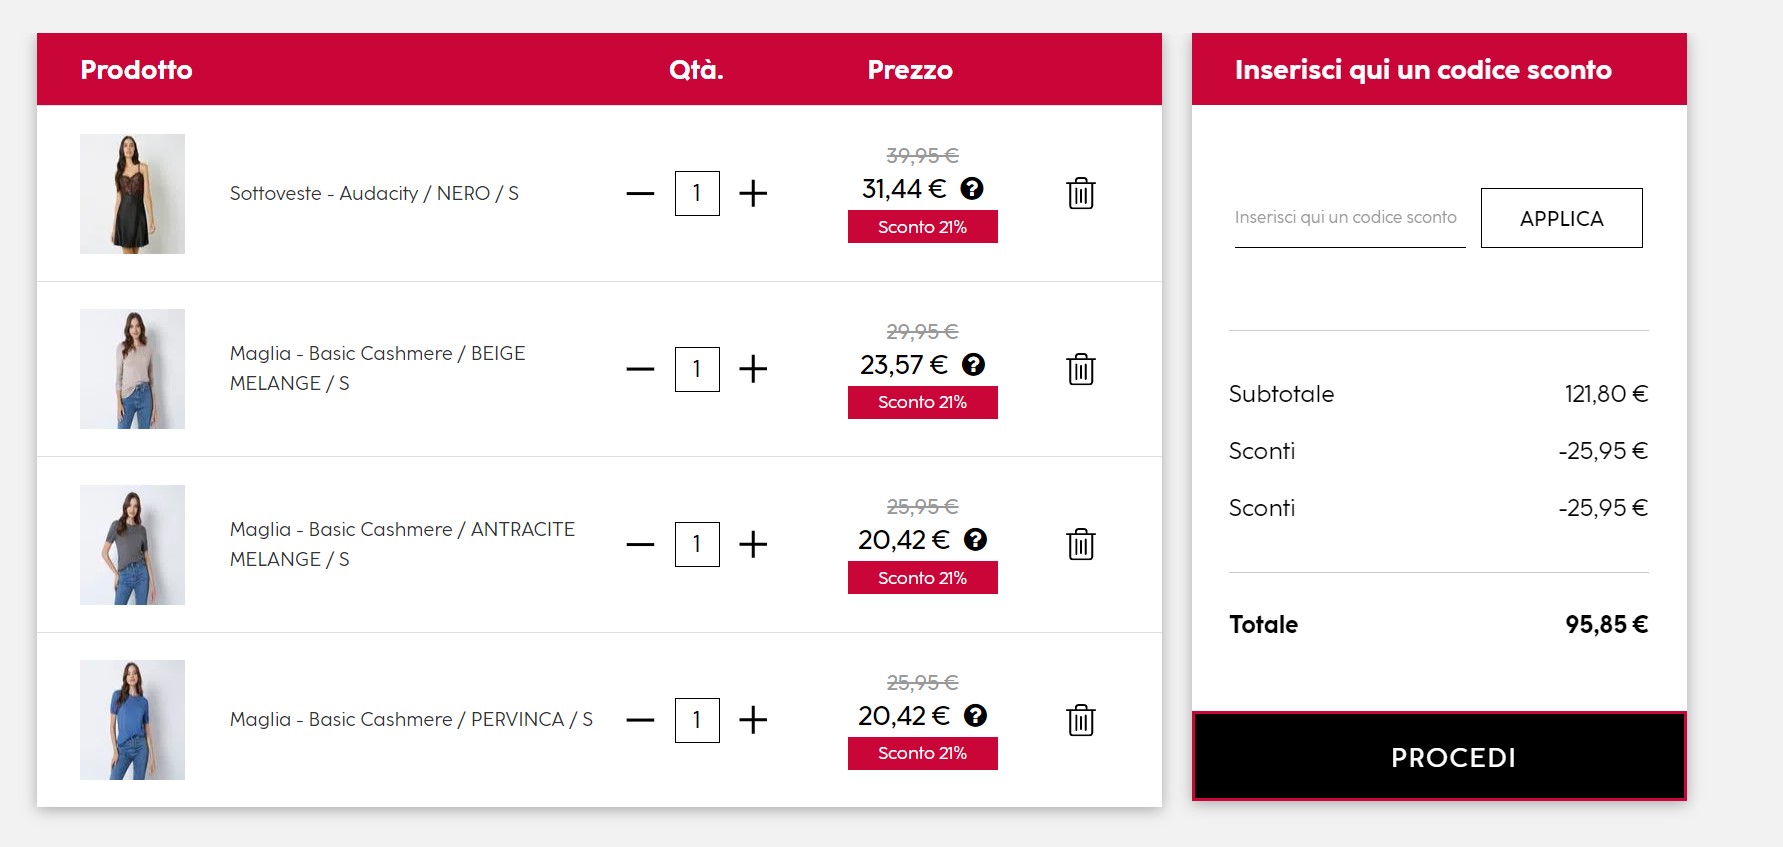Click question mark icon in ANTRACITE row
The image size is (1783, 847).
(x=976, y=540)
